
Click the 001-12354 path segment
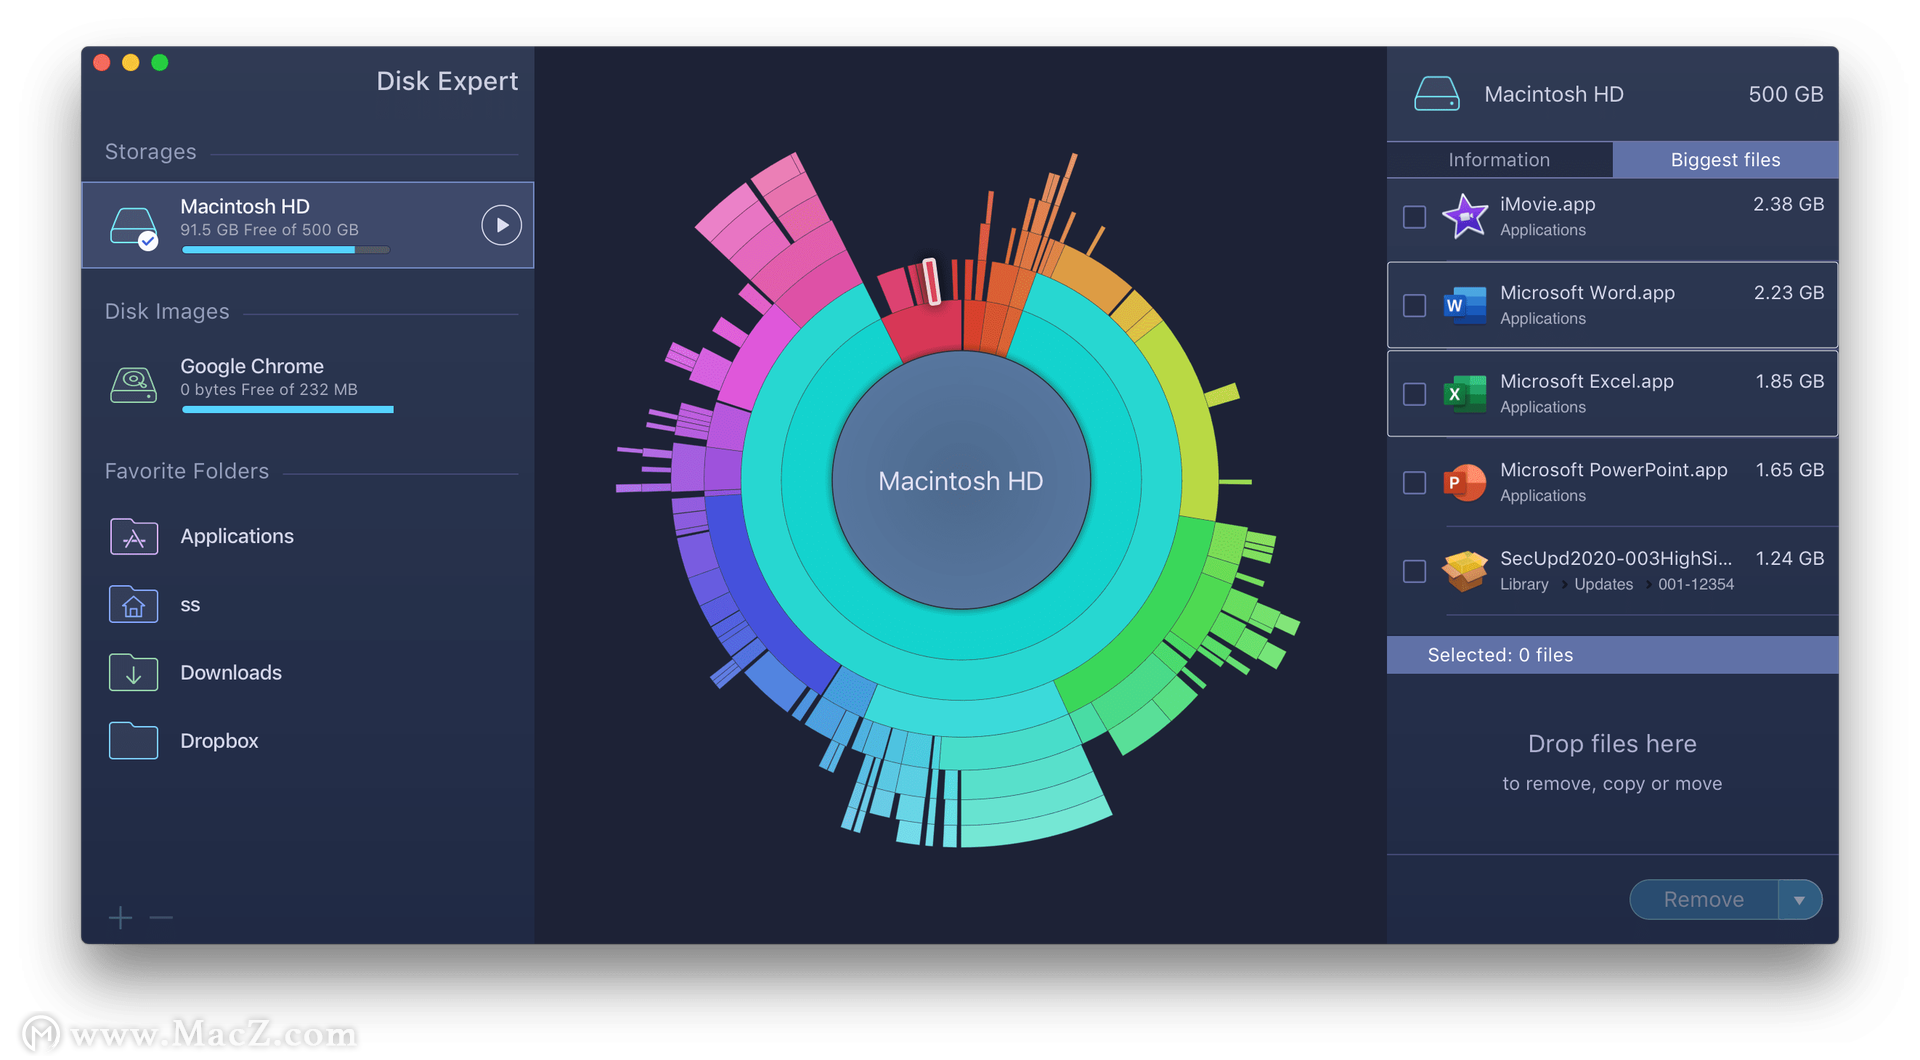tap(1696, 585)
